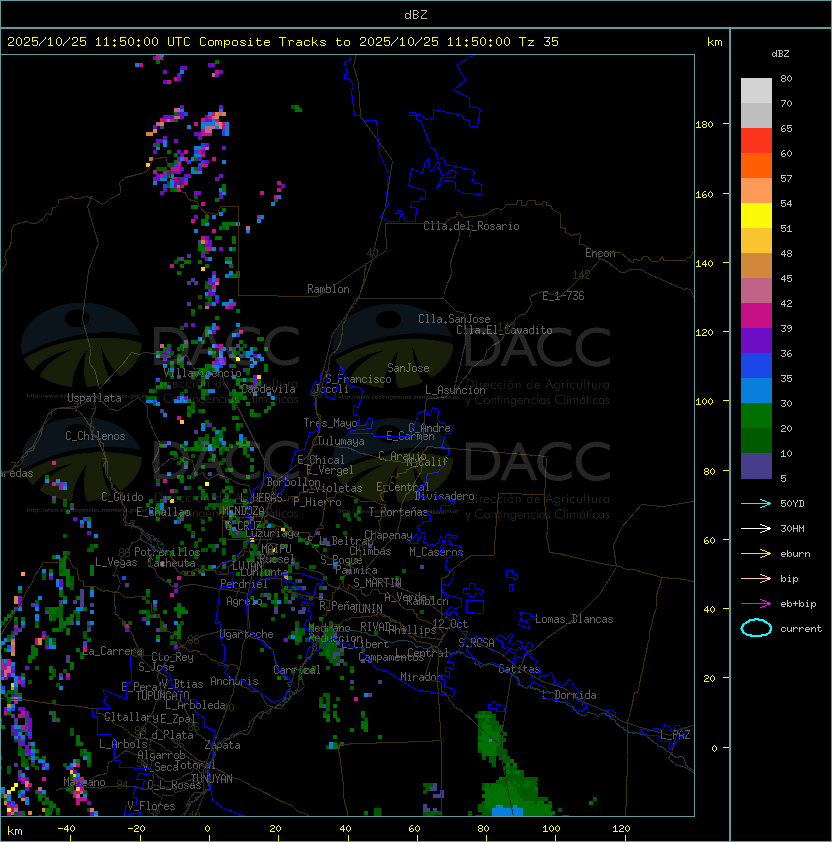Click the Mirador map label
832x842 pixels.
[421, 677]
